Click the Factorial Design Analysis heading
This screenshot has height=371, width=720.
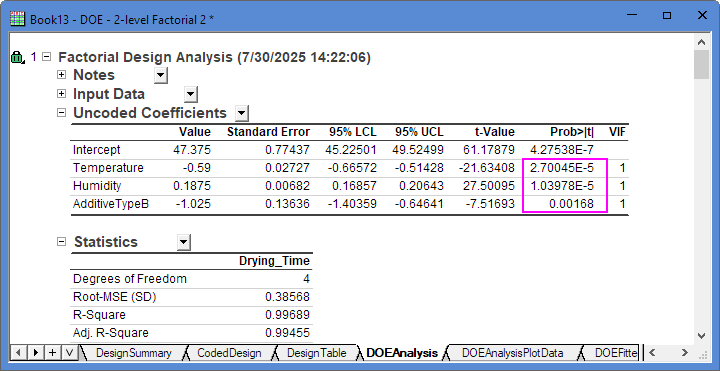point(214,57)
